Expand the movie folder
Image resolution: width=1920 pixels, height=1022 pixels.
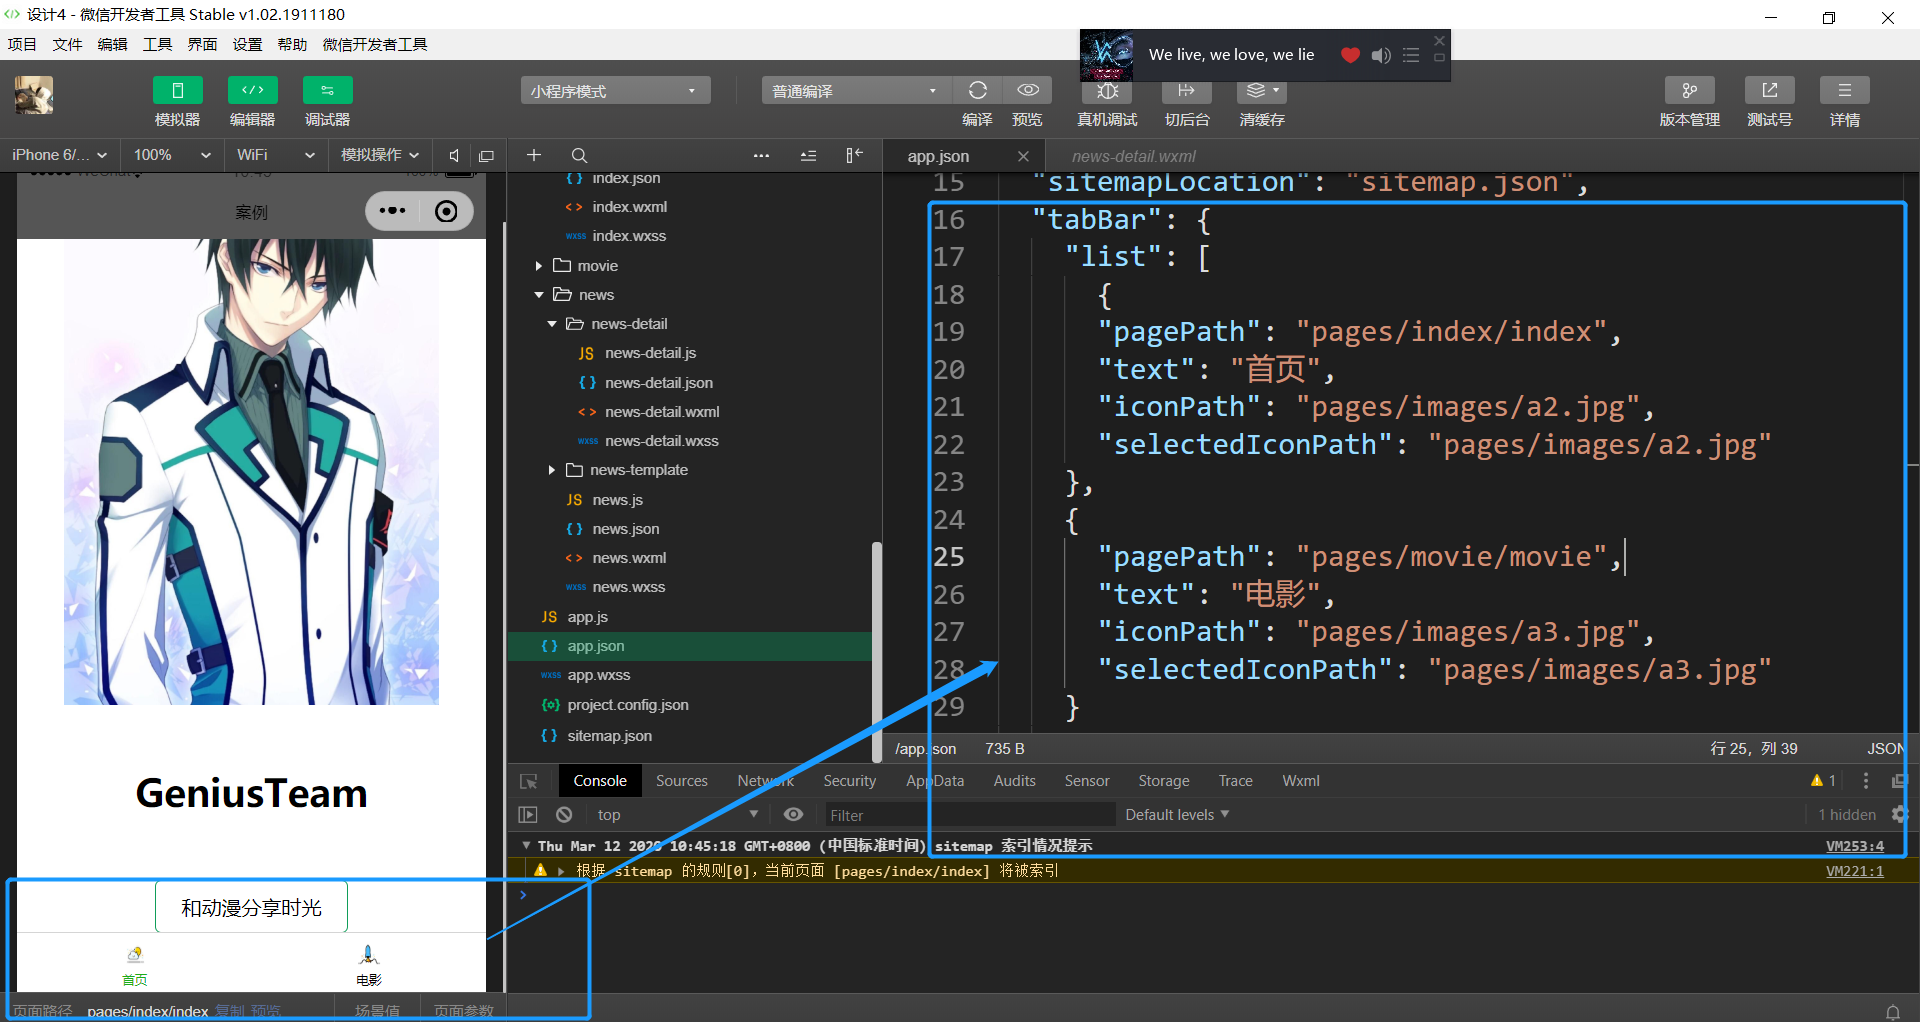pos(539,266)
